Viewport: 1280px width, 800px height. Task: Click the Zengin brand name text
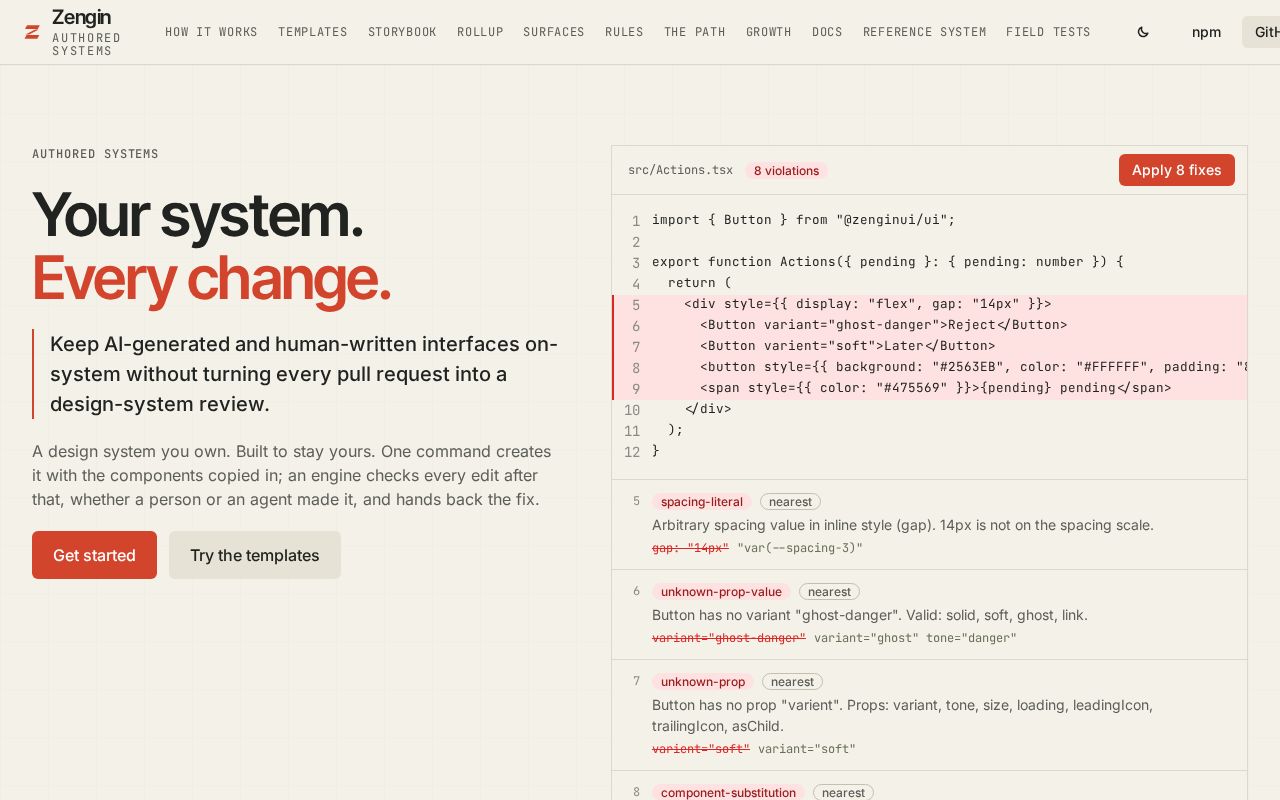pos(81,17)
